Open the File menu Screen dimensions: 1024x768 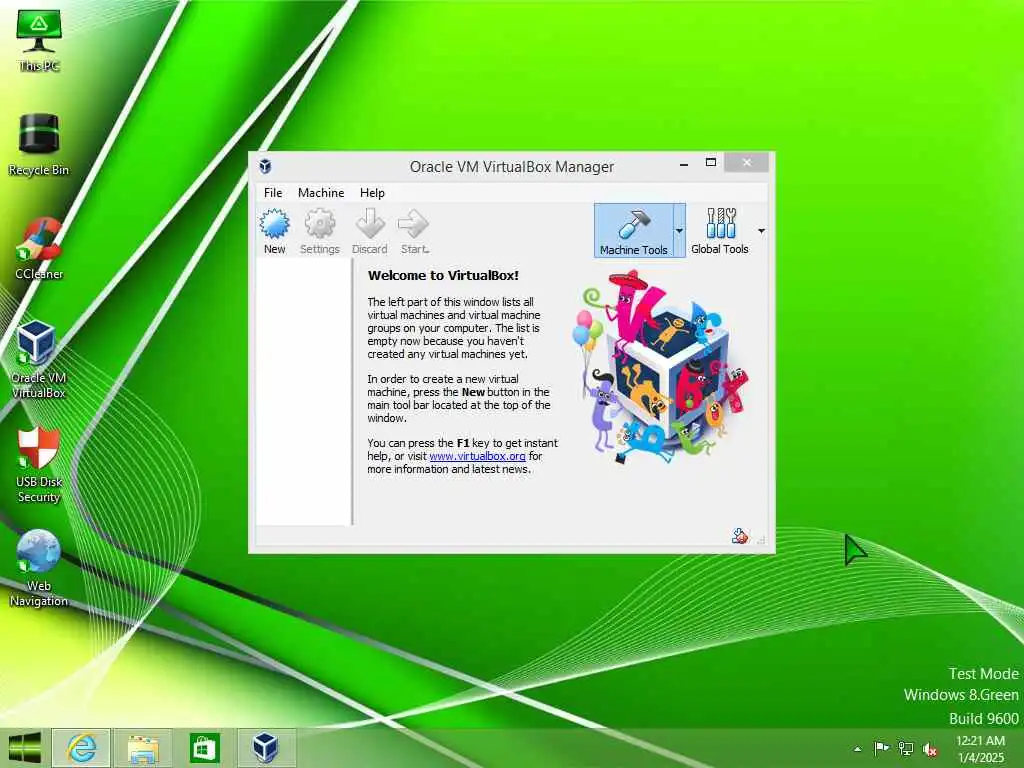[273, 193]
